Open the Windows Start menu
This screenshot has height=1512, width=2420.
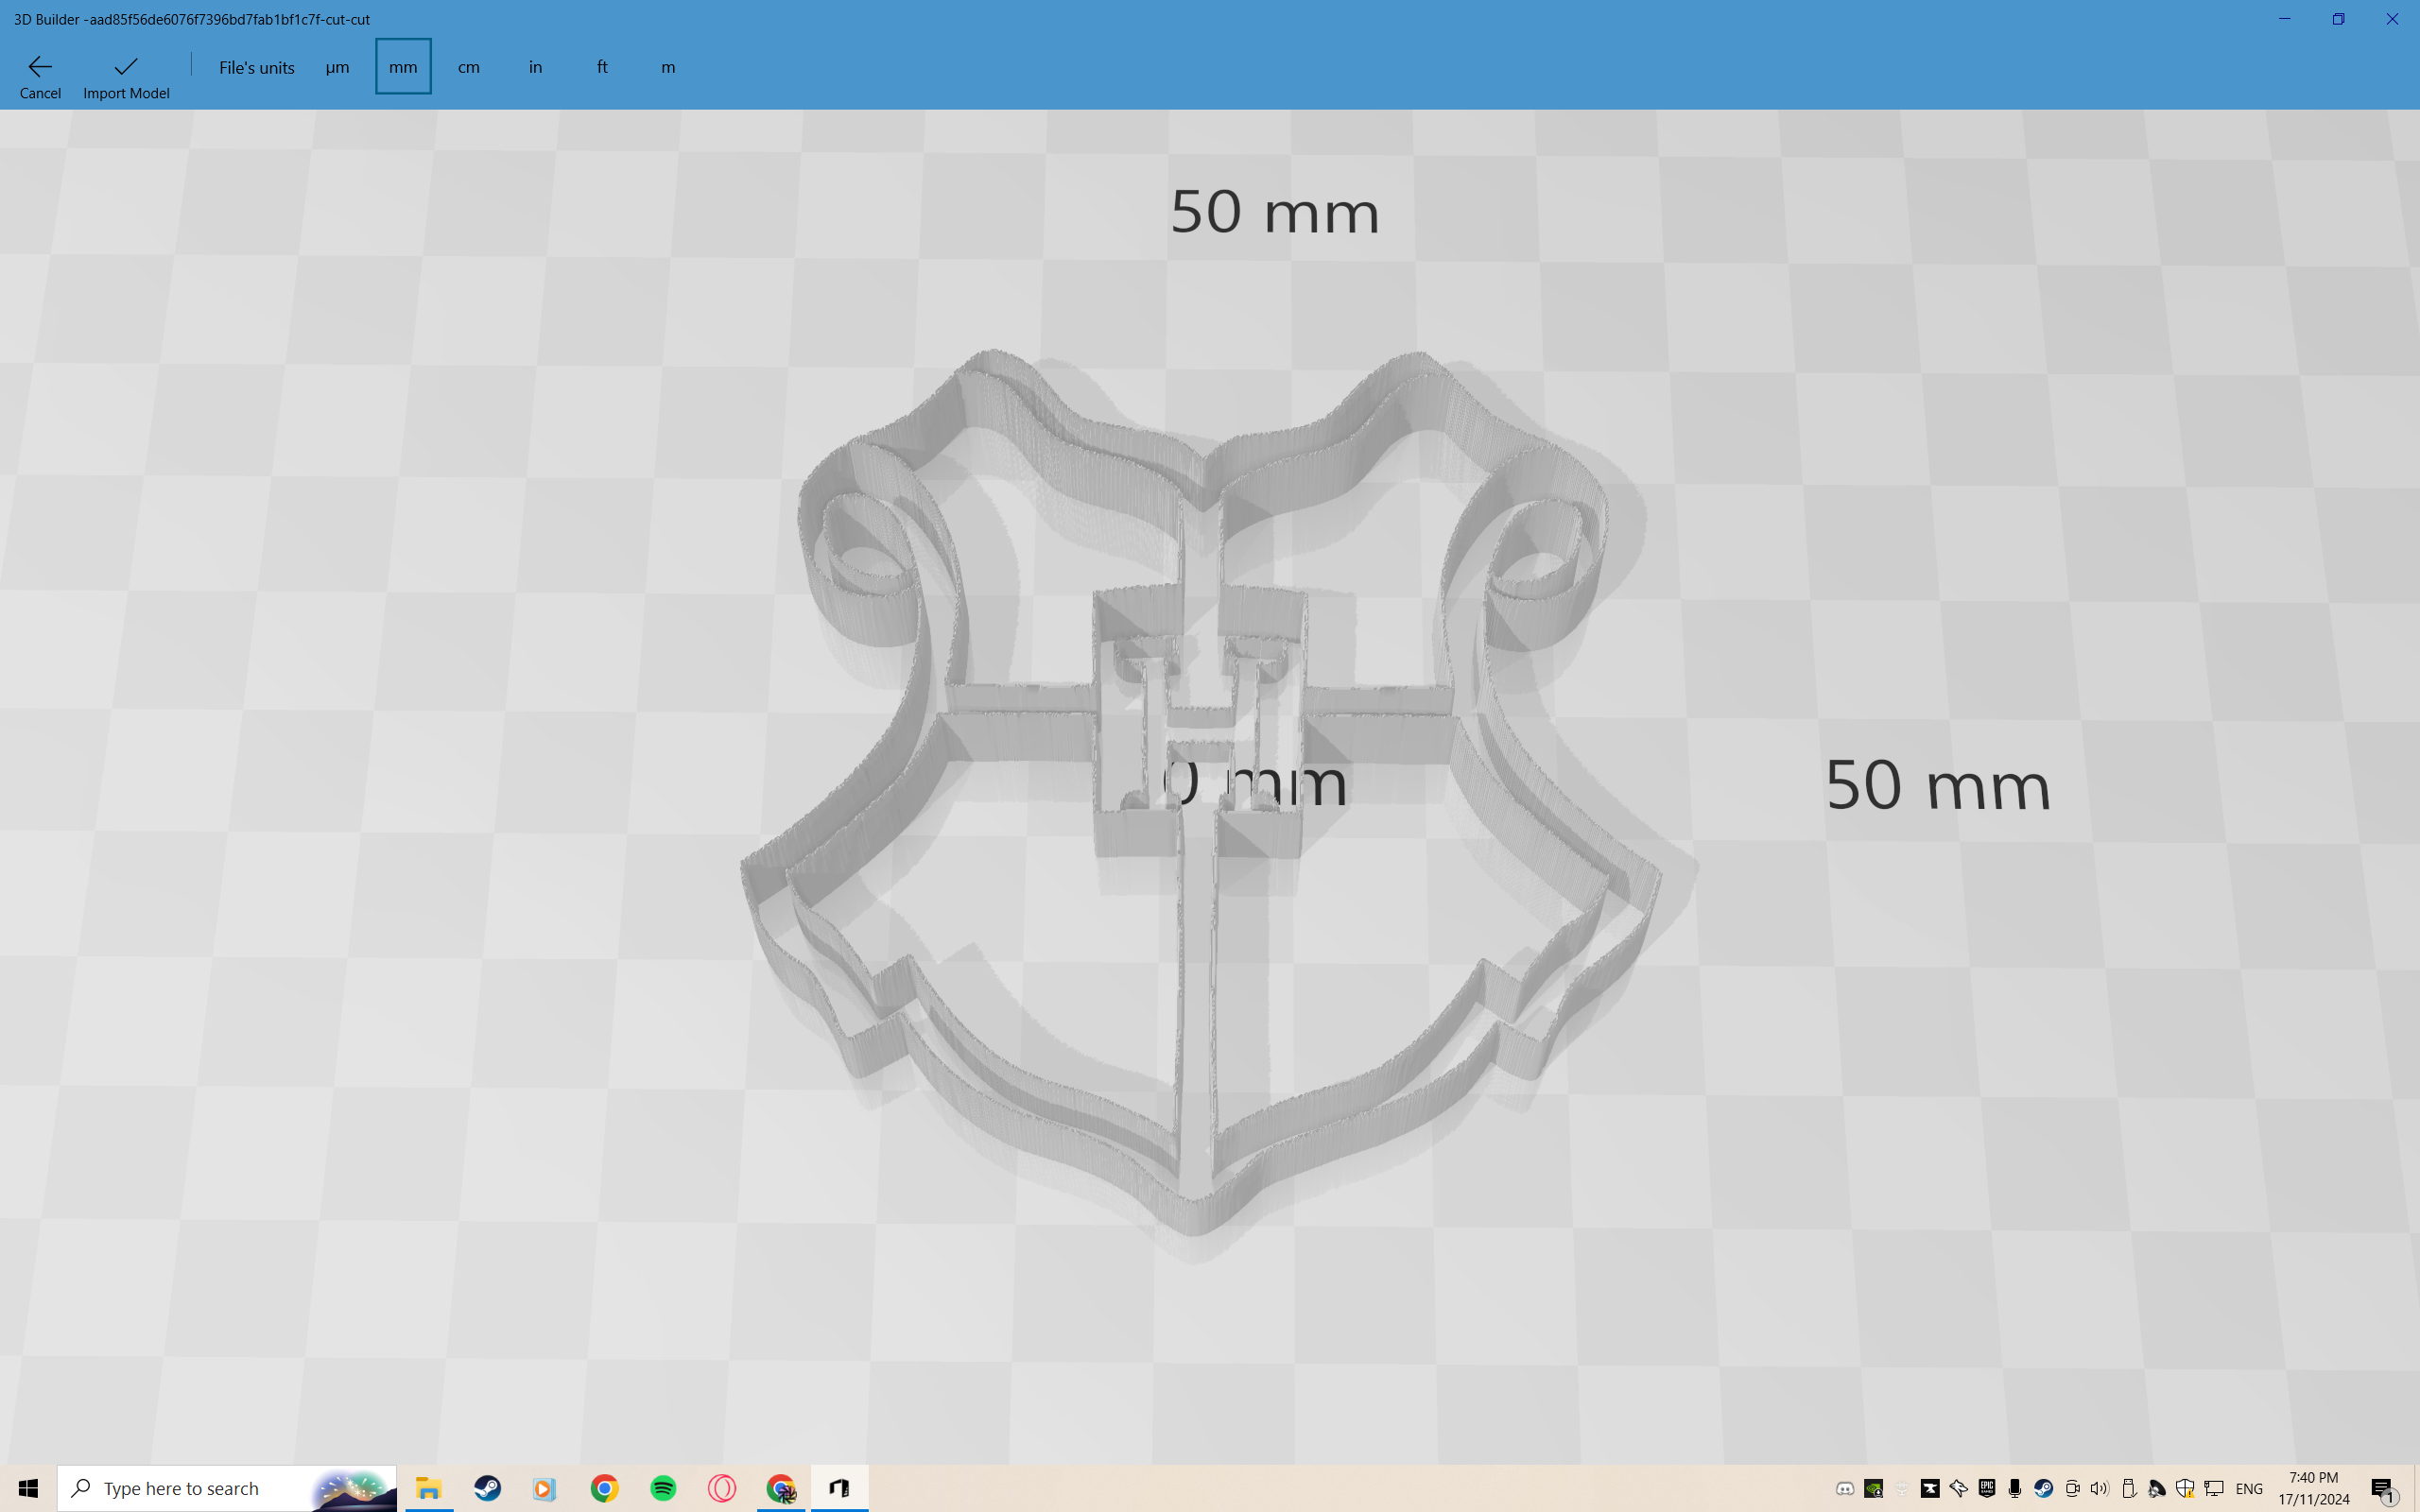[28, 1489]
